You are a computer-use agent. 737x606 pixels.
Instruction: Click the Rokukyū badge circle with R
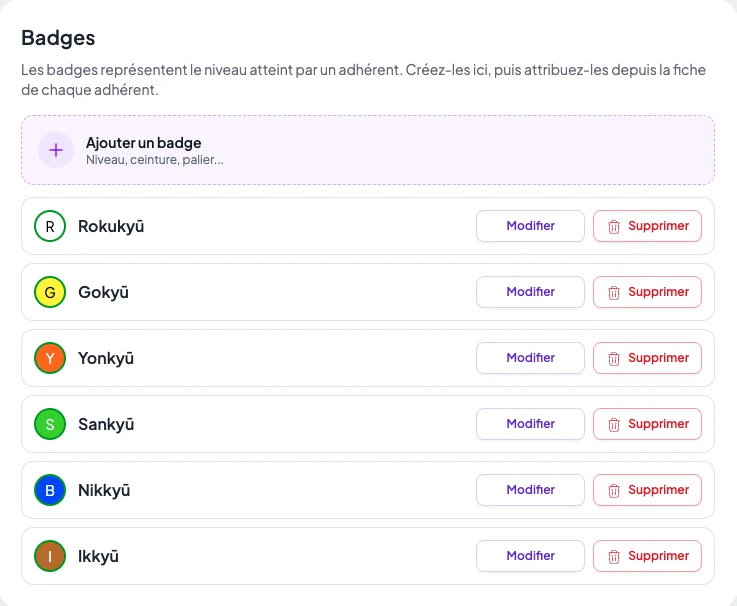pos(50,226)
